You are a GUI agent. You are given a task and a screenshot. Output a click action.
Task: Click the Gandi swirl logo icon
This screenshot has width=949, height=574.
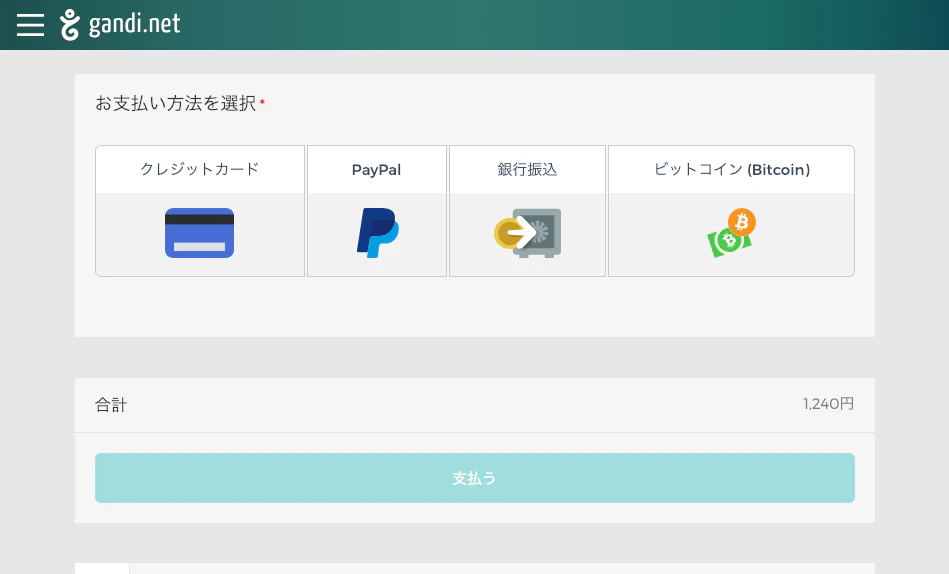point(70,25)
